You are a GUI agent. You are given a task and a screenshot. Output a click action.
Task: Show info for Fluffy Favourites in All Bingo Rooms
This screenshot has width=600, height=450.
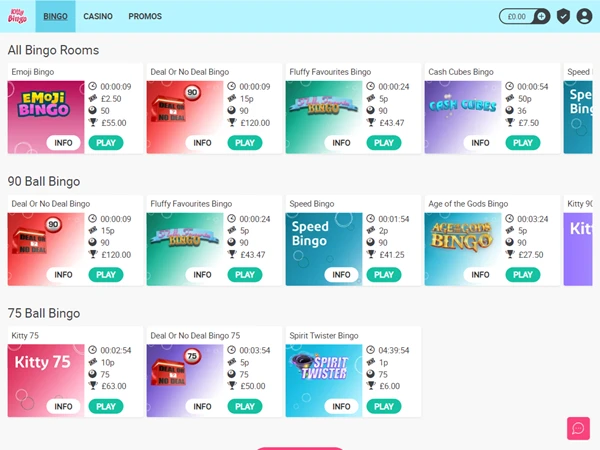coord(341,143)
